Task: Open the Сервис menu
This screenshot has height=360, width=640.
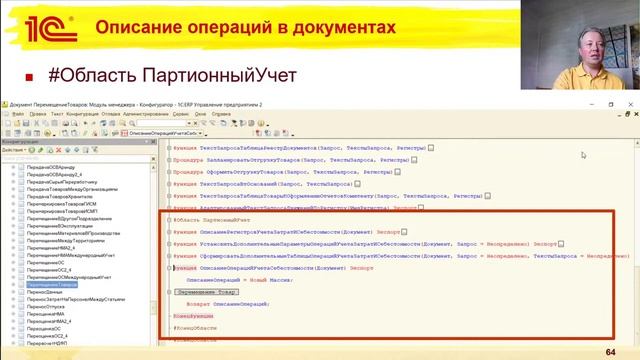Action: coord(181,114)
